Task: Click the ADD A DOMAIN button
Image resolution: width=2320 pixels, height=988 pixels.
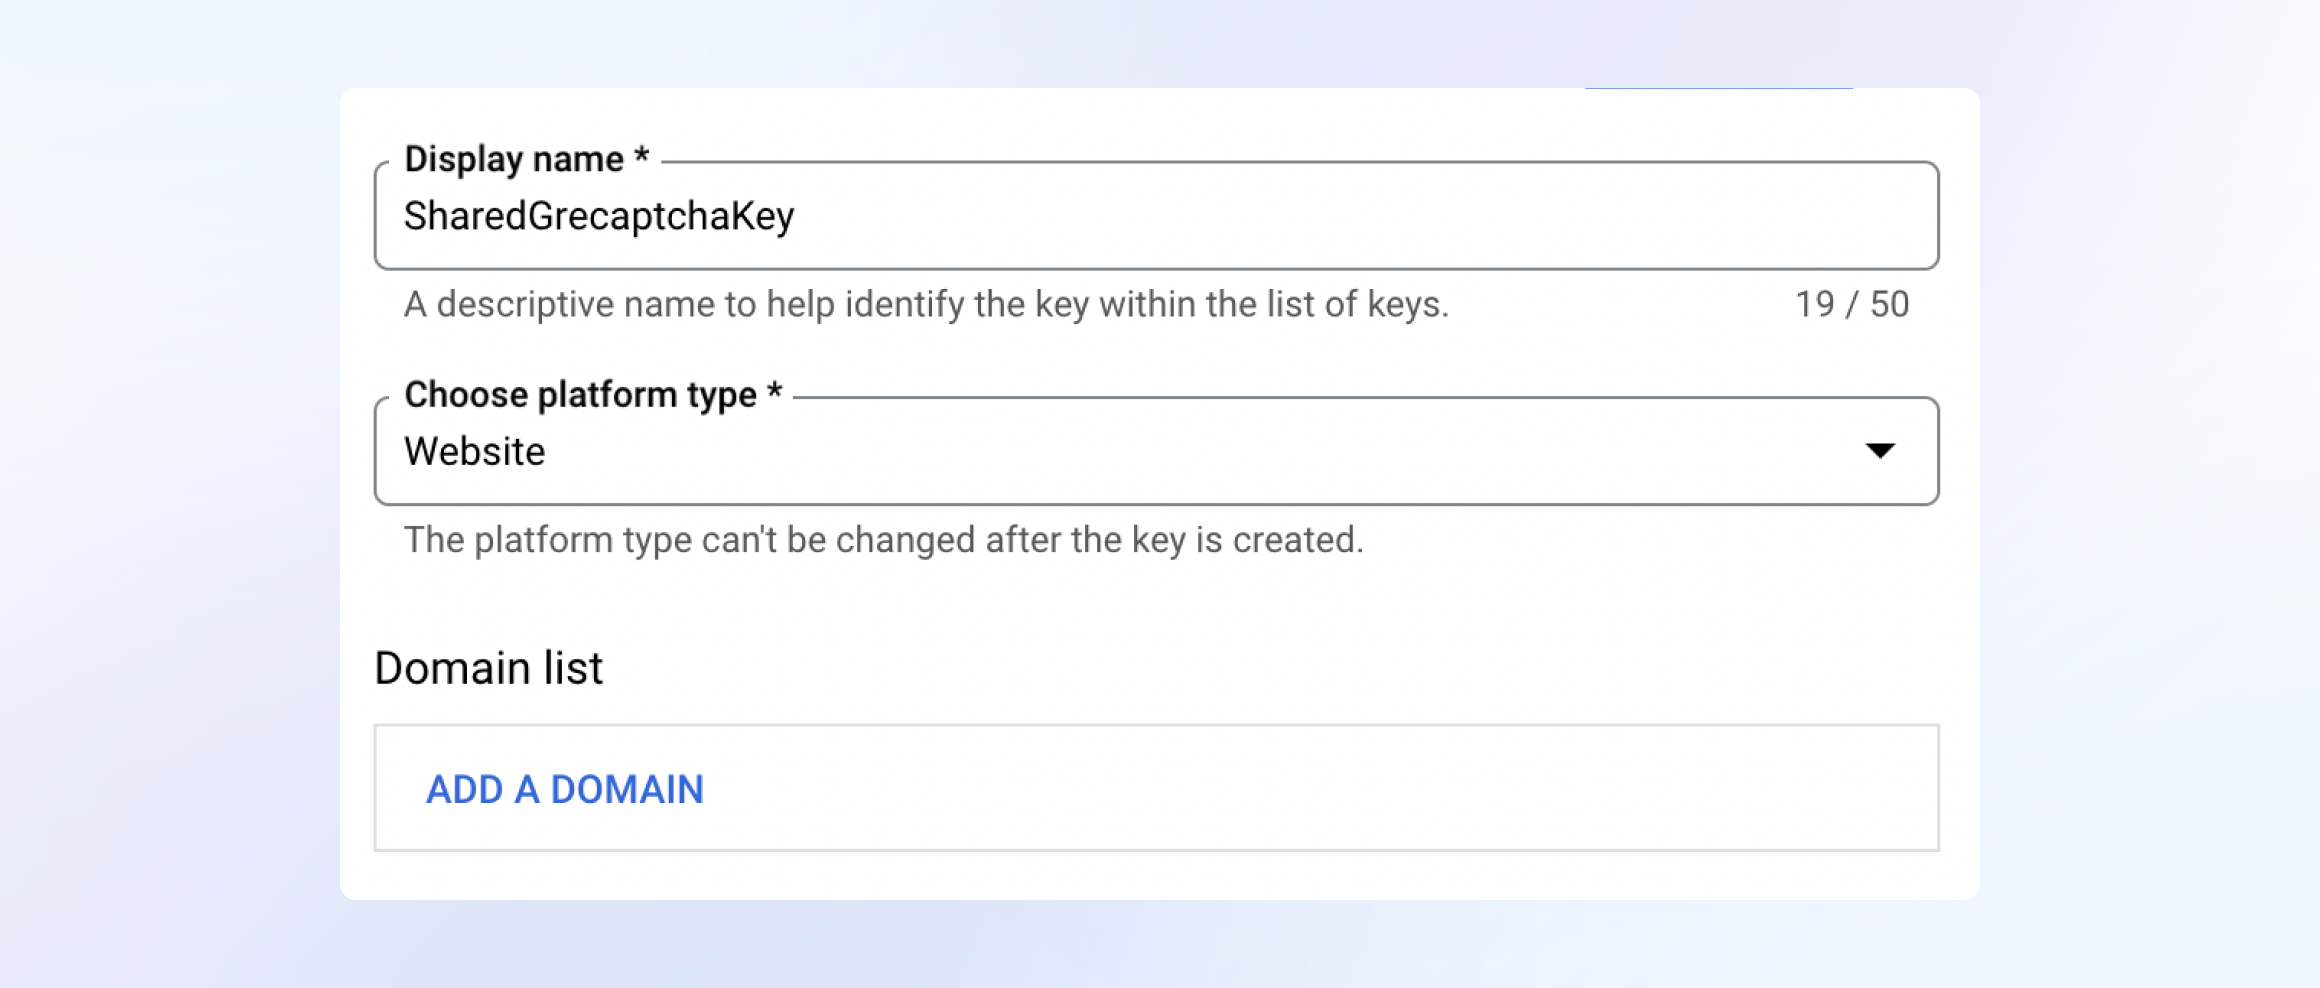Action: coord(565,789)
